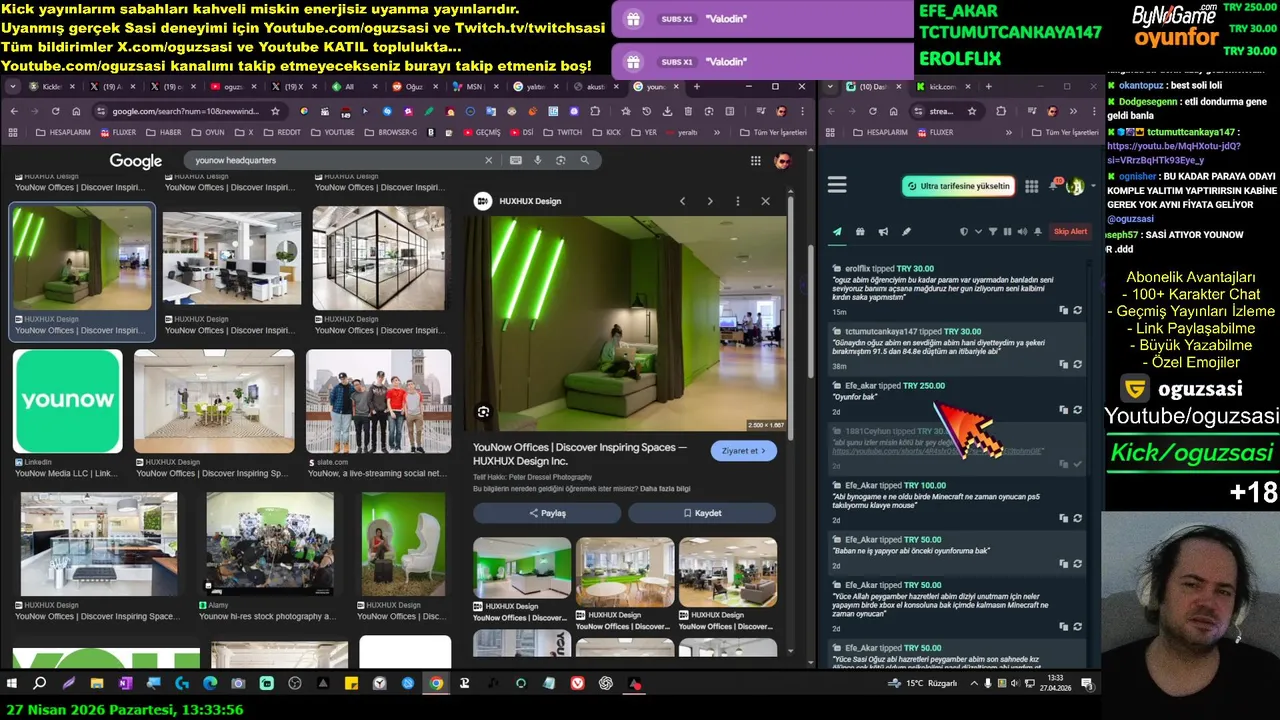1280x720 pixels.
Task: Open the green younow logo thumbnail
Action: (x=68, y=401)
